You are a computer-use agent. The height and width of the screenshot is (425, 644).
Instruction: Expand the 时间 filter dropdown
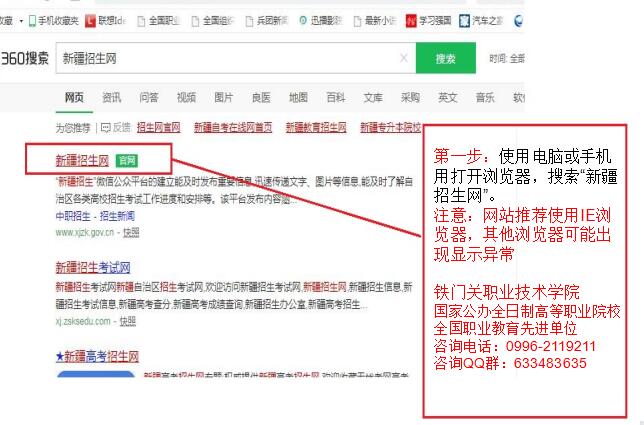coord(506,59)
